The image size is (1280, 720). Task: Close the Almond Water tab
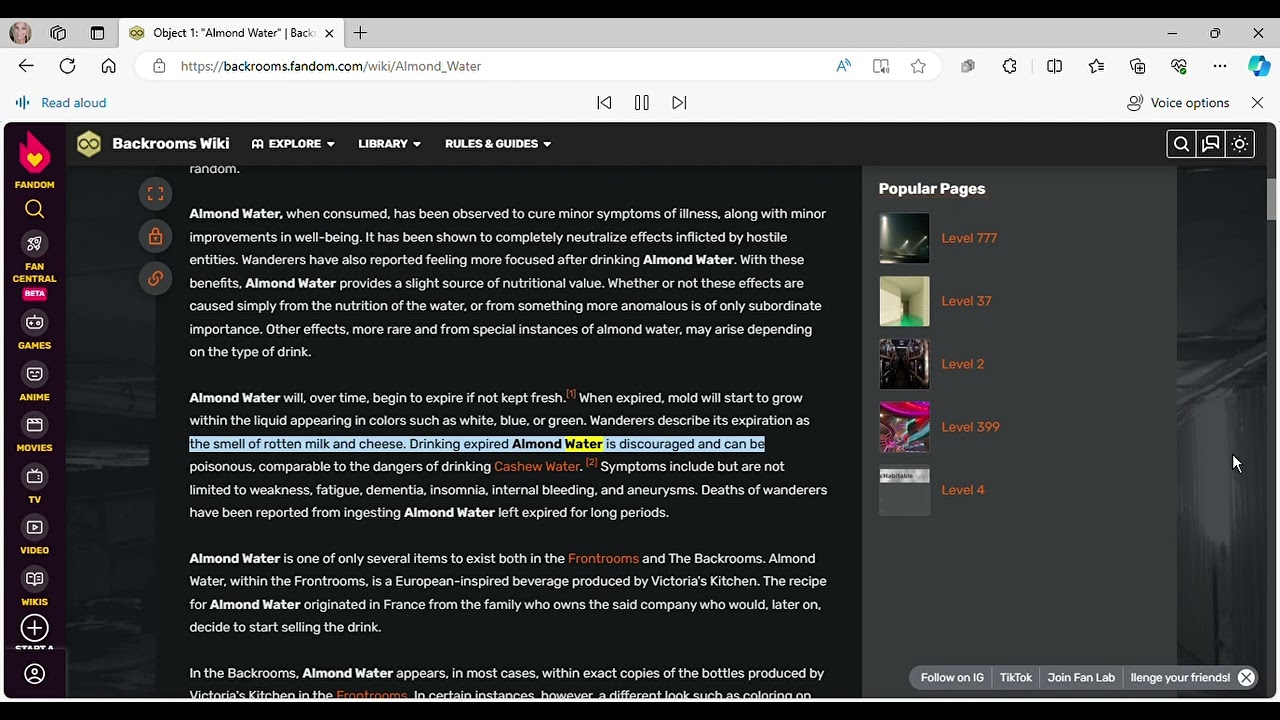click(x=329, y=33)
